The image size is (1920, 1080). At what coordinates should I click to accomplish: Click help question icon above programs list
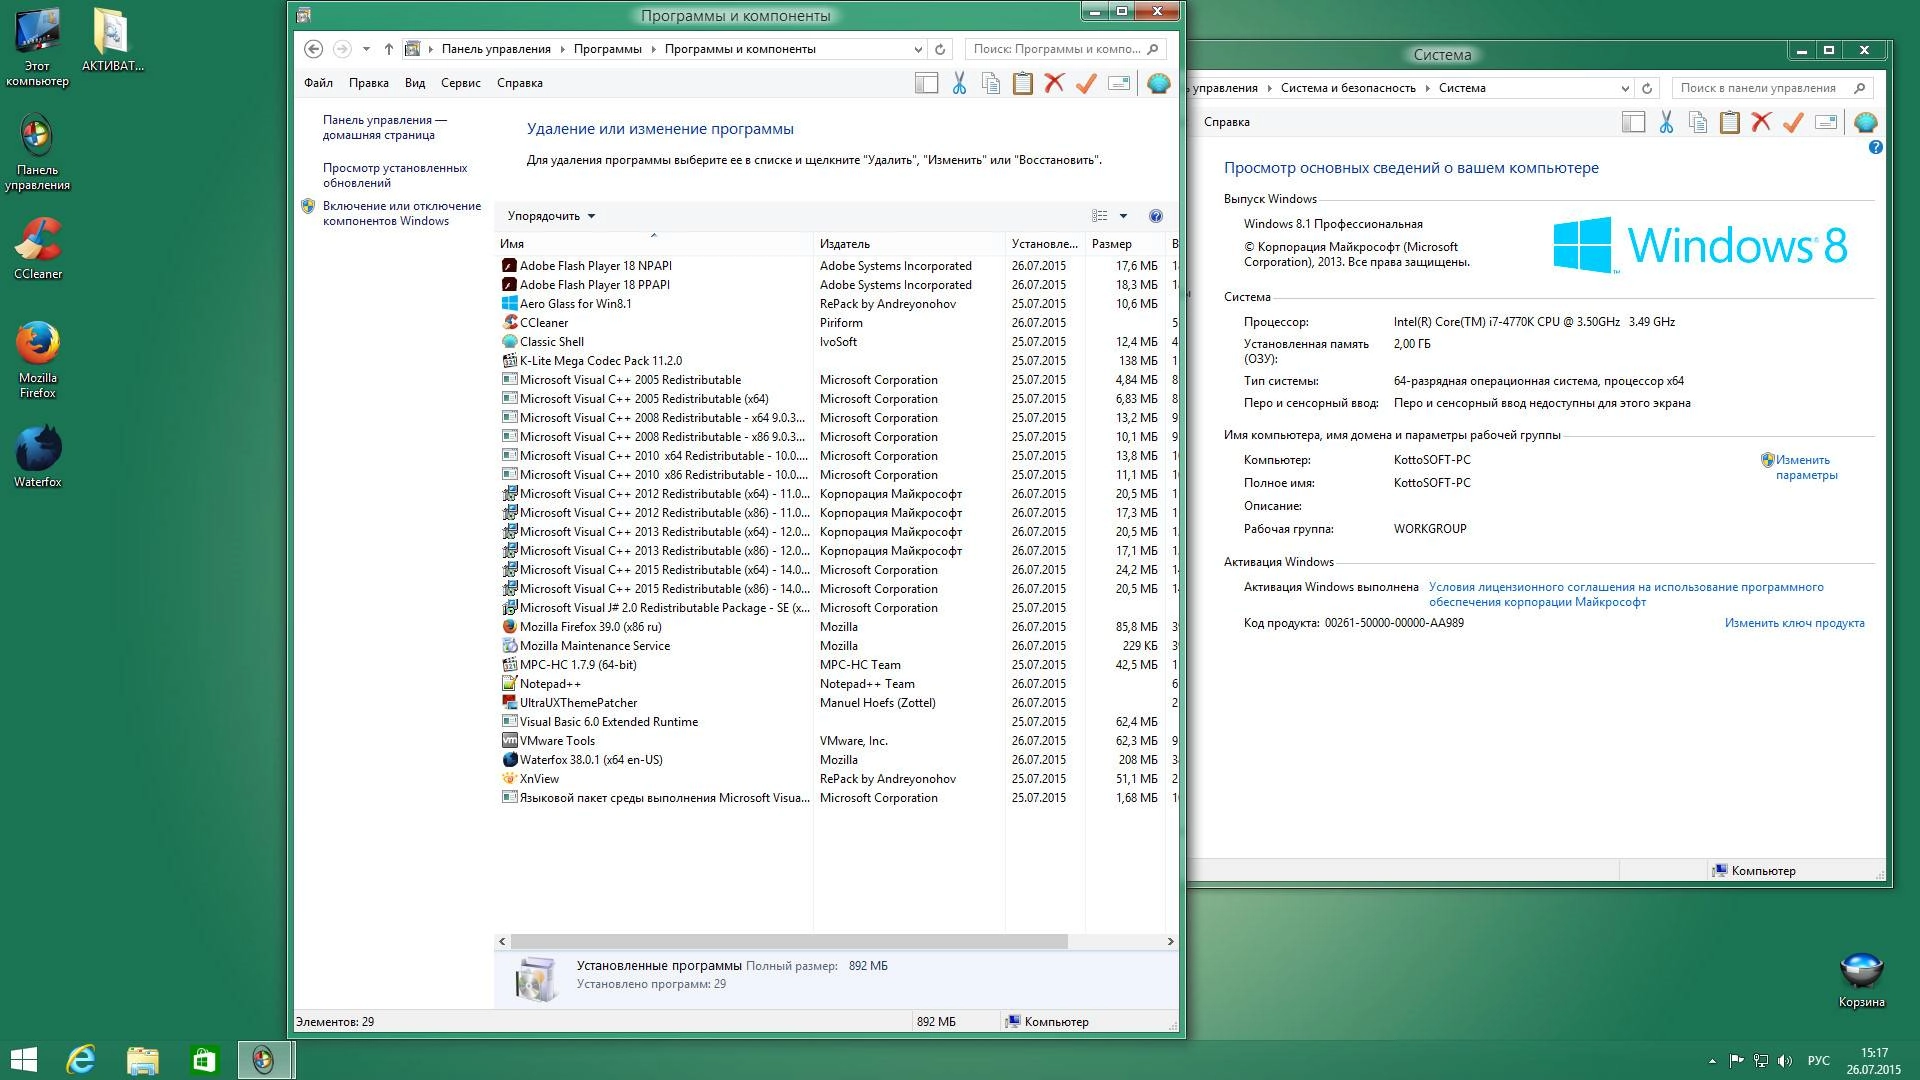coord(1156,216)
